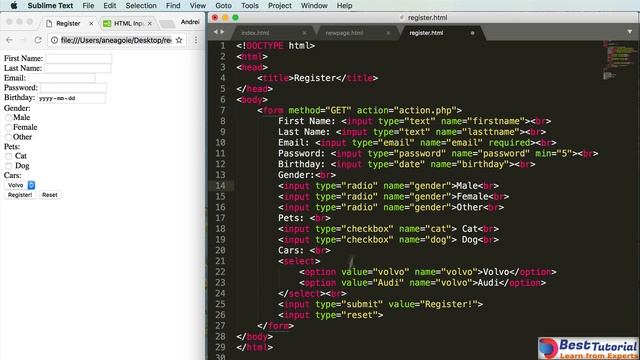Click the unsaved dot on register.html tab
The width and height of the screenshot is (640, 360).
coord(472,33)
